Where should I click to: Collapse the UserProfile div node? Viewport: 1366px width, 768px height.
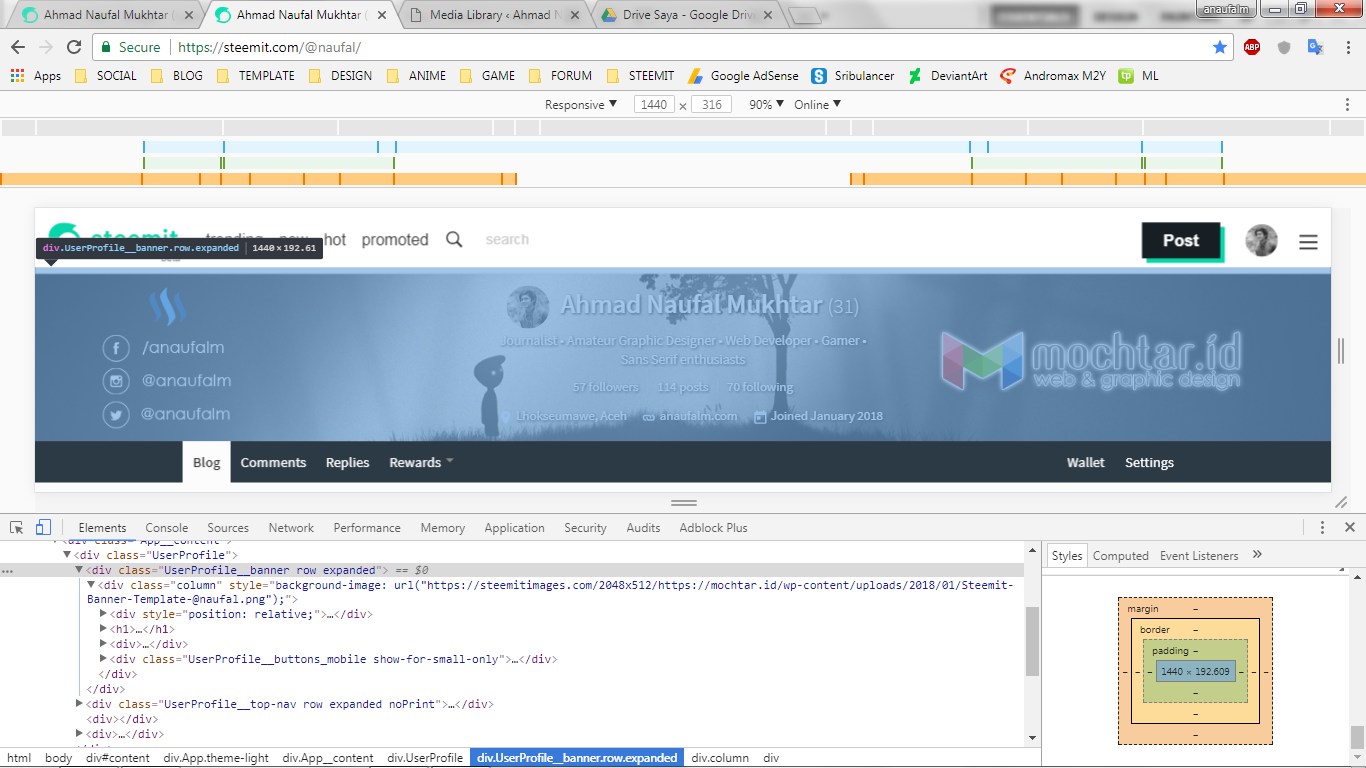pos(67,555)
